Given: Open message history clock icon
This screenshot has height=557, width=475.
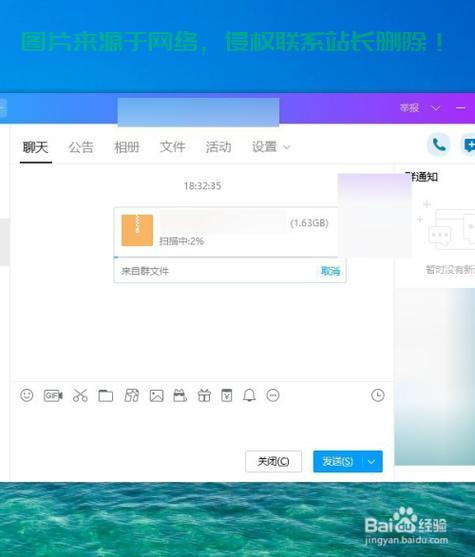Looking at the screenshot, I should pos(378,395).
